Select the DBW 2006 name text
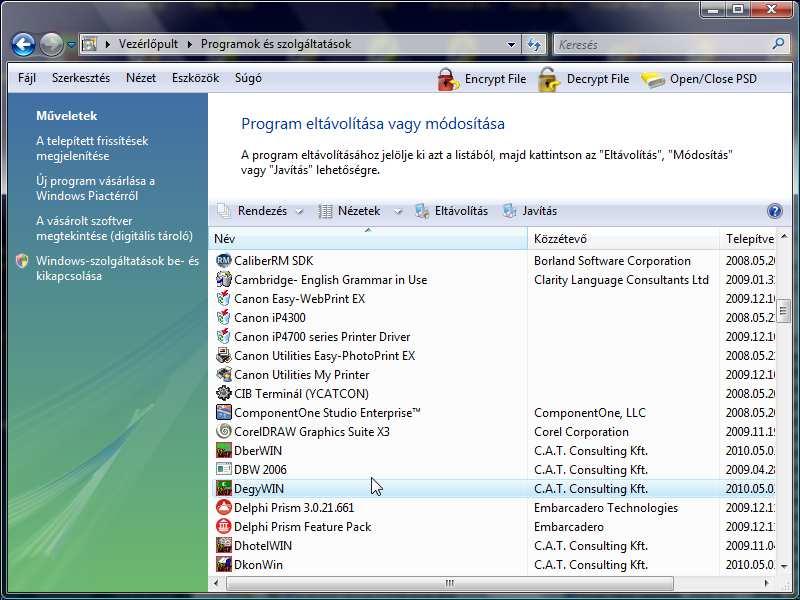The image size is (800, 600). [x=260, y=469]
